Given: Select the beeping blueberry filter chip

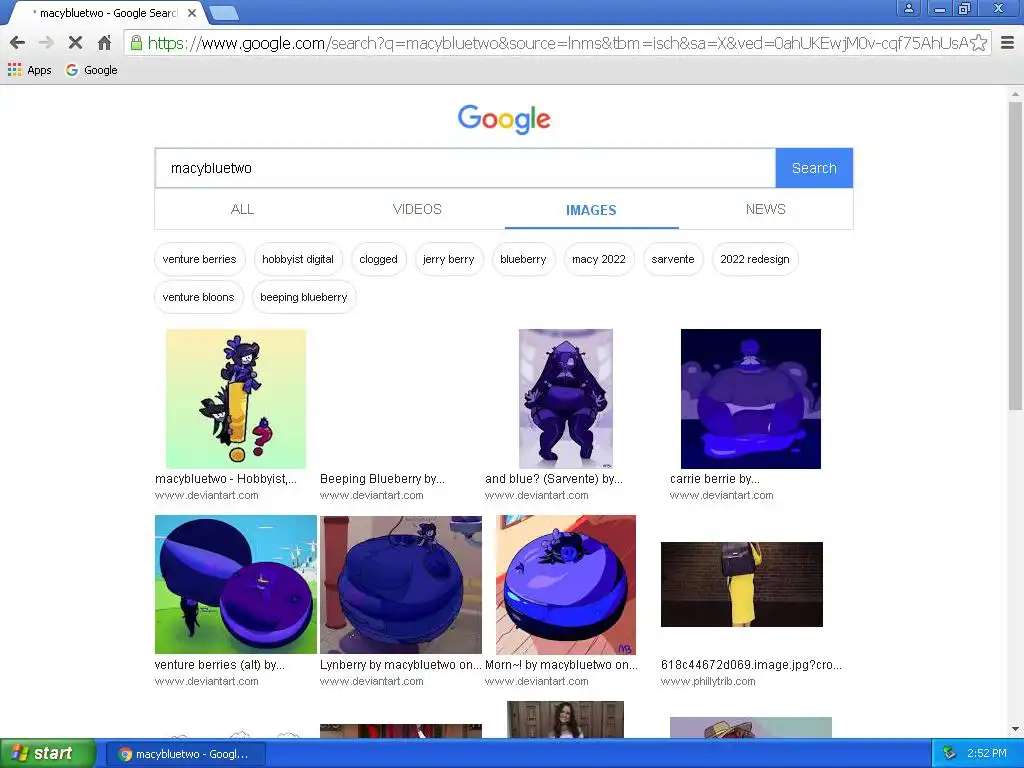Looking at the screenshot, I should (x=304, y=297).
